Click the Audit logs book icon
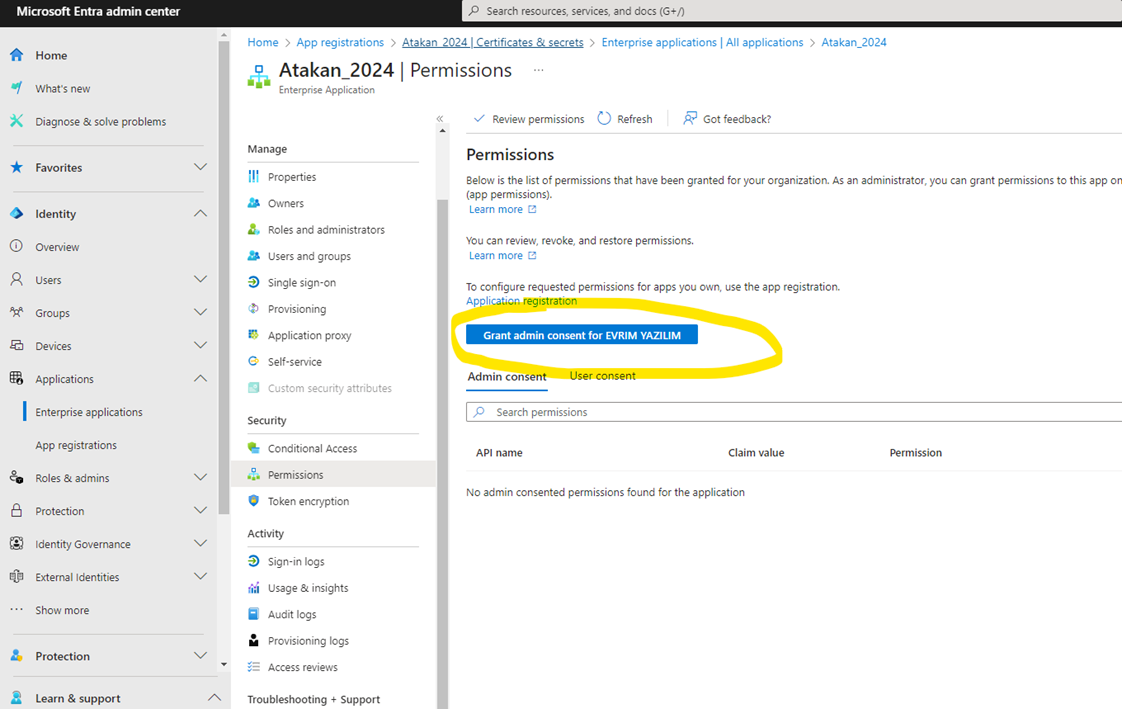 (253, 614)
